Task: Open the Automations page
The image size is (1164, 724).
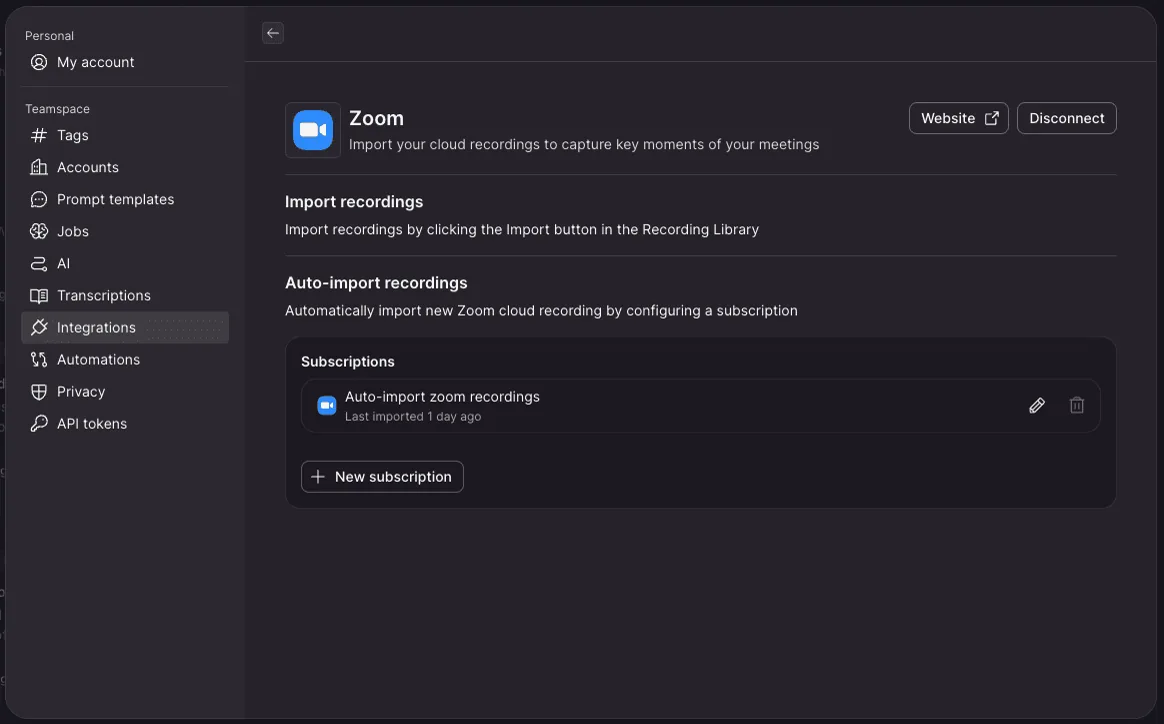Action: [x=125, y=359]
